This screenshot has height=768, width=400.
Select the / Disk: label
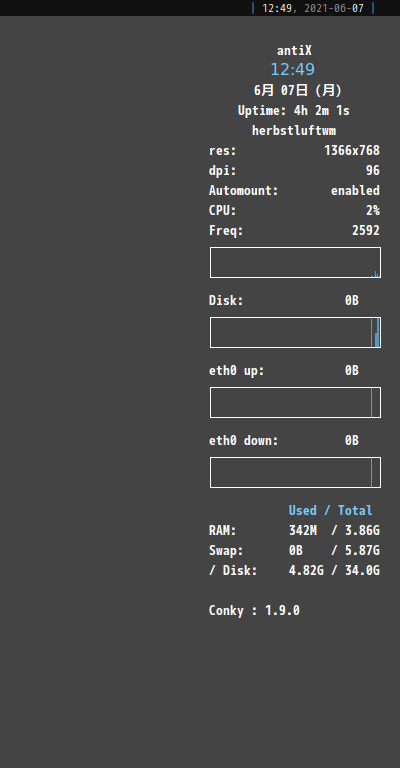[x=233, y=571]
